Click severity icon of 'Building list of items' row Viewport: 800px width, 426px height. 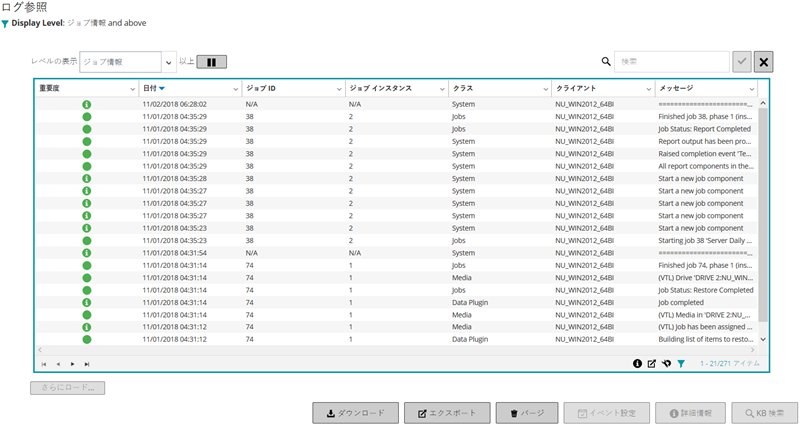click(x=87, y=339)
